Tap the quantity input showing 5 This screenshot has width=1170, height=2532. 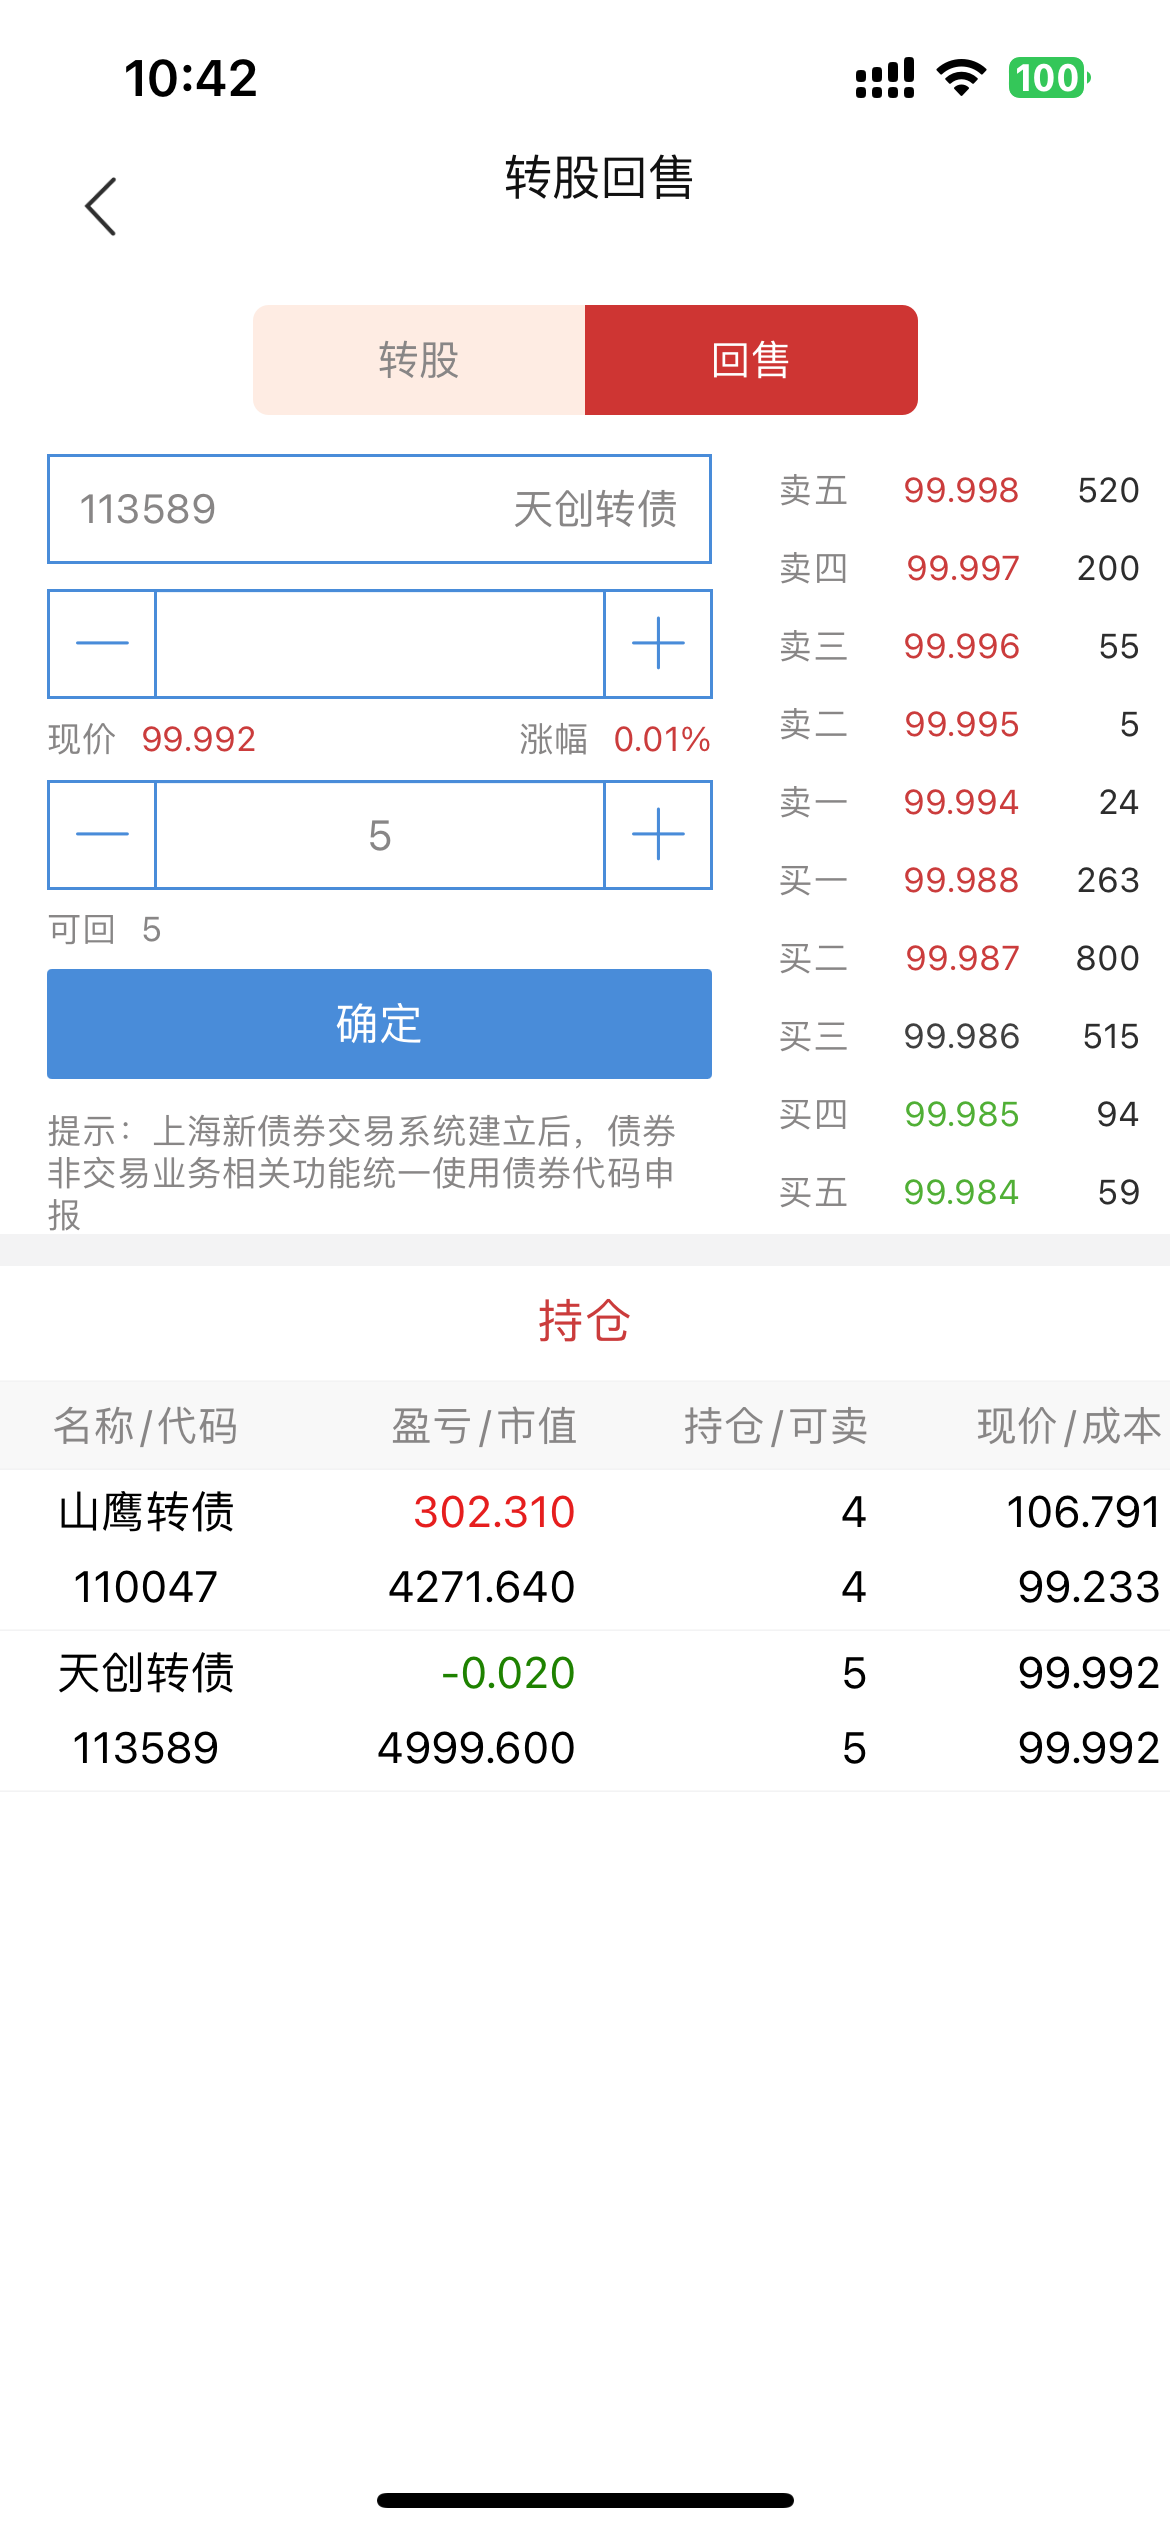(x=380, y=835)
